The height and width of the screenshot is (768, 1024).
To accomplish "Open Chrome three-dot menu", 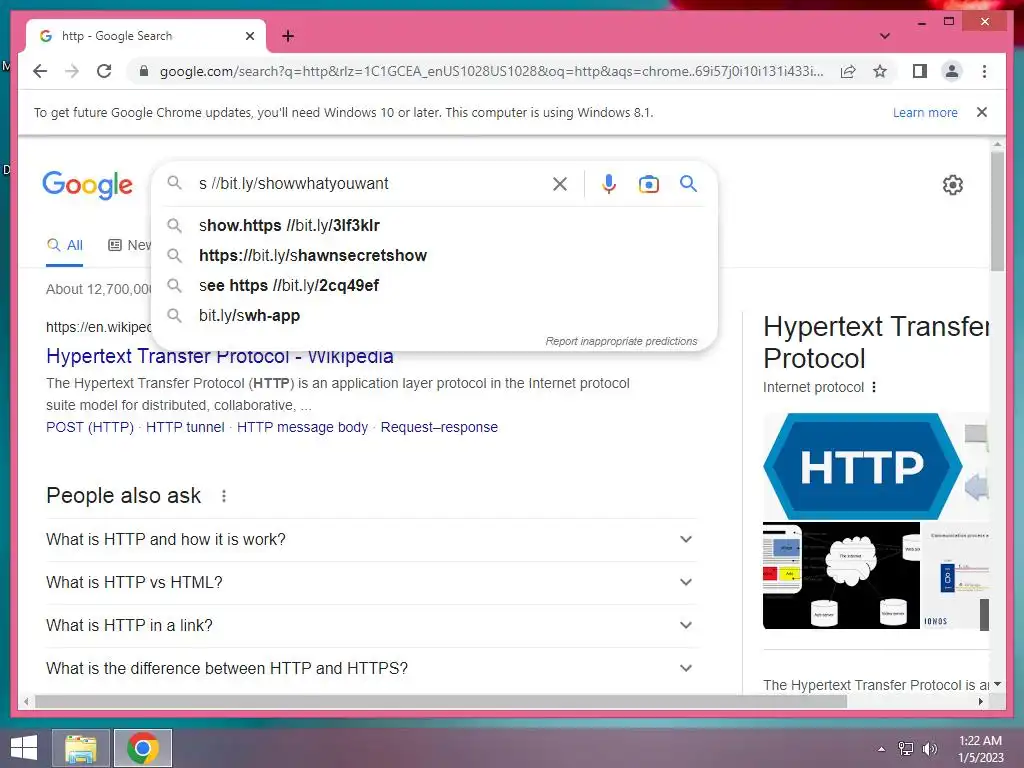I will (984, 71).
